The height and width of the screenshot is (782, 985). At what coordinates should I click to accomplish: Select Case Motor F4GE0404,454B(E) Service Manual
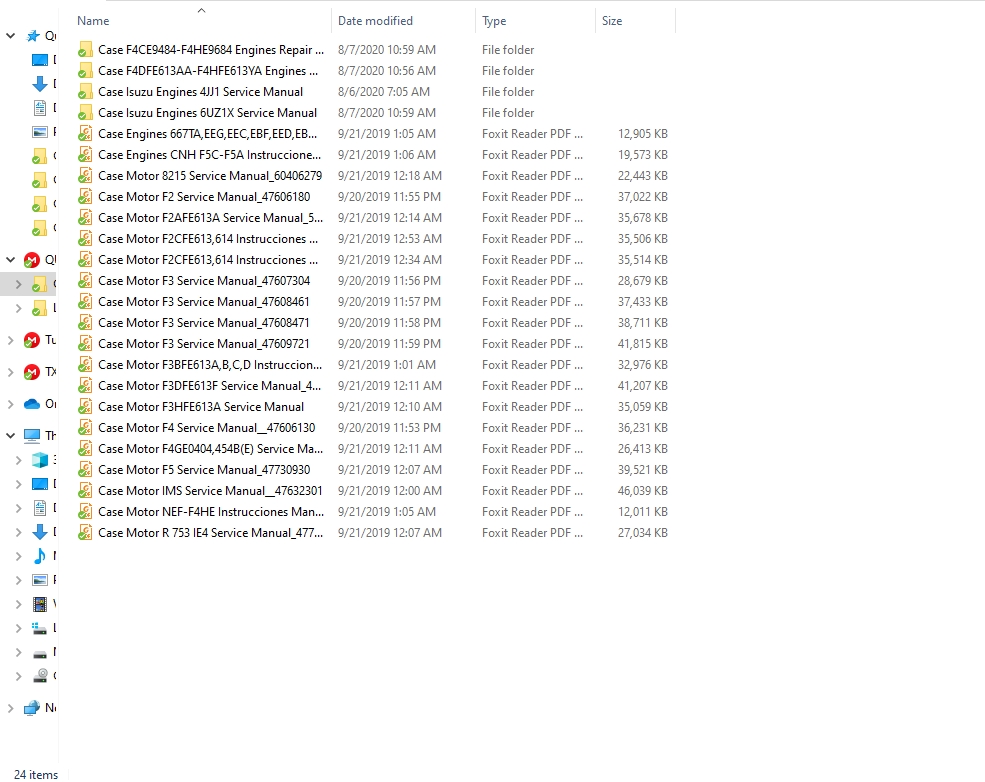pos(210,449)
